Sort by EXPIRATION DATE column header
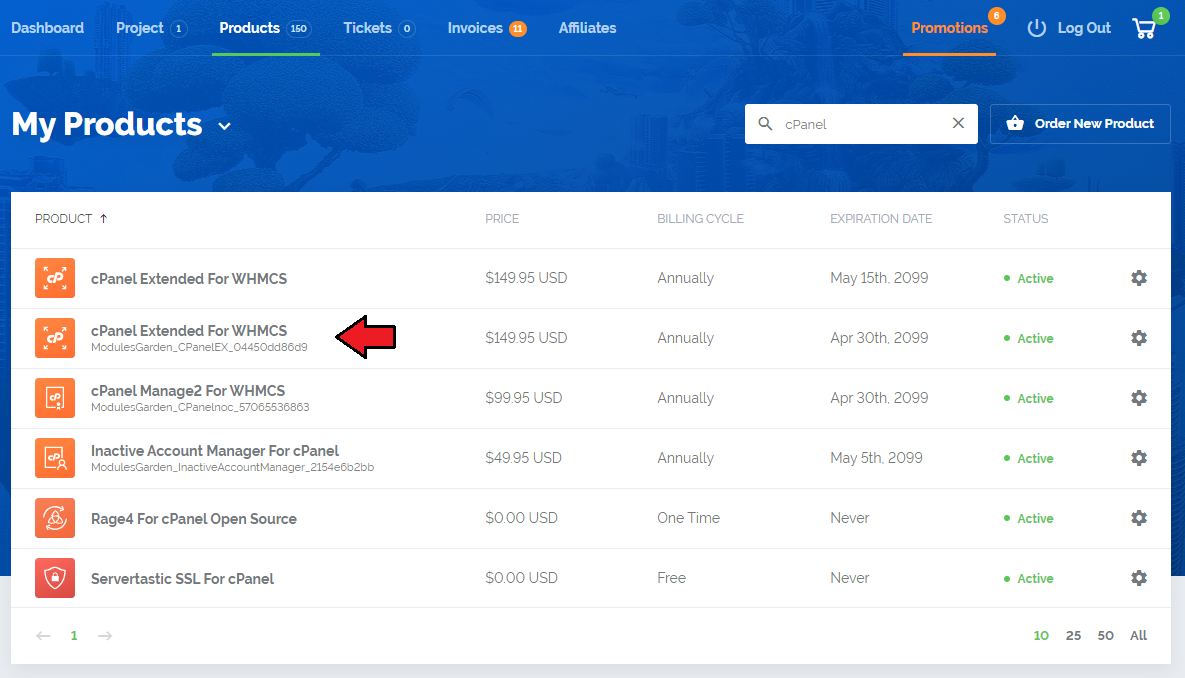 [x=881, y=218]
